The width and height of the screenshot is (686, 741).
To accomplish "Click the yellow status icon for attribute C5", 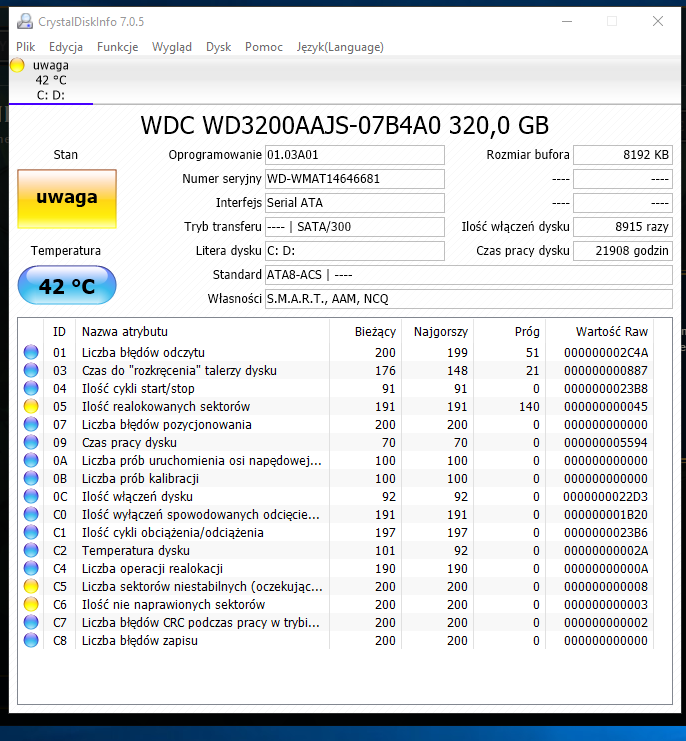I will [x=31, y=586].
